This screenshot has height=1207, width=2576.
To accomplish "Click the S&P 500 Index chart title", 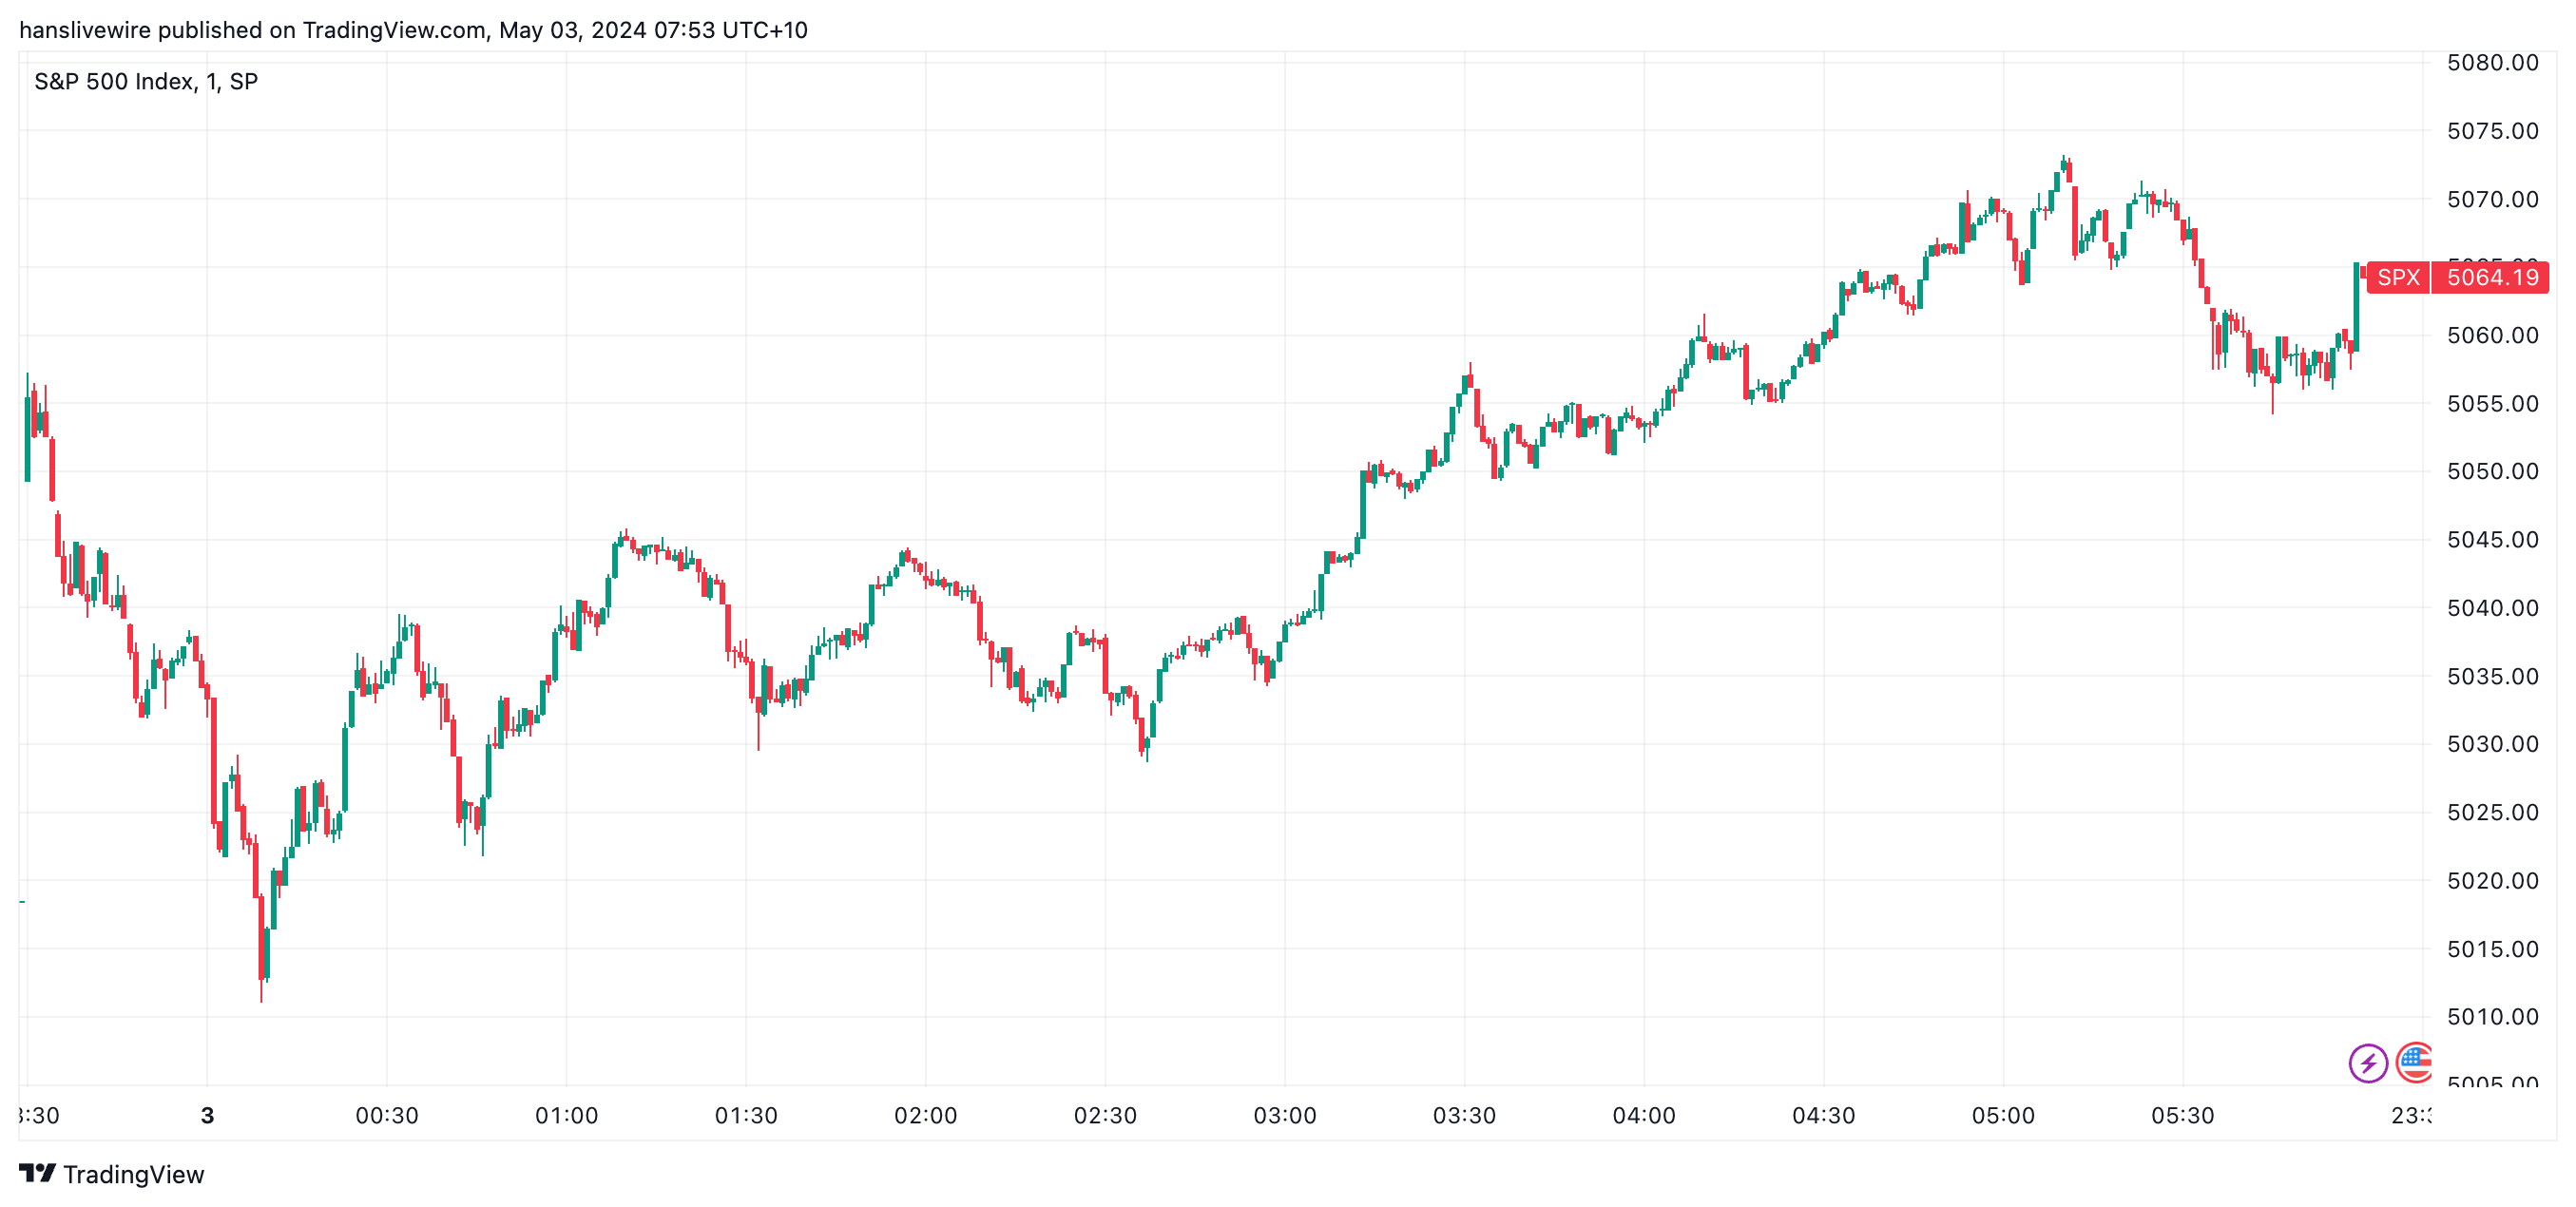I will (146, 82).
